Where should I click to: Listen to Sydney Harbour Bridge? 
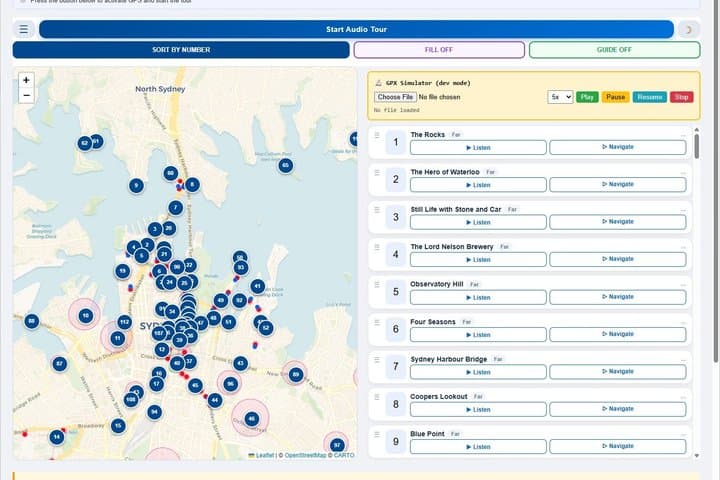click(x=478, y=372)
